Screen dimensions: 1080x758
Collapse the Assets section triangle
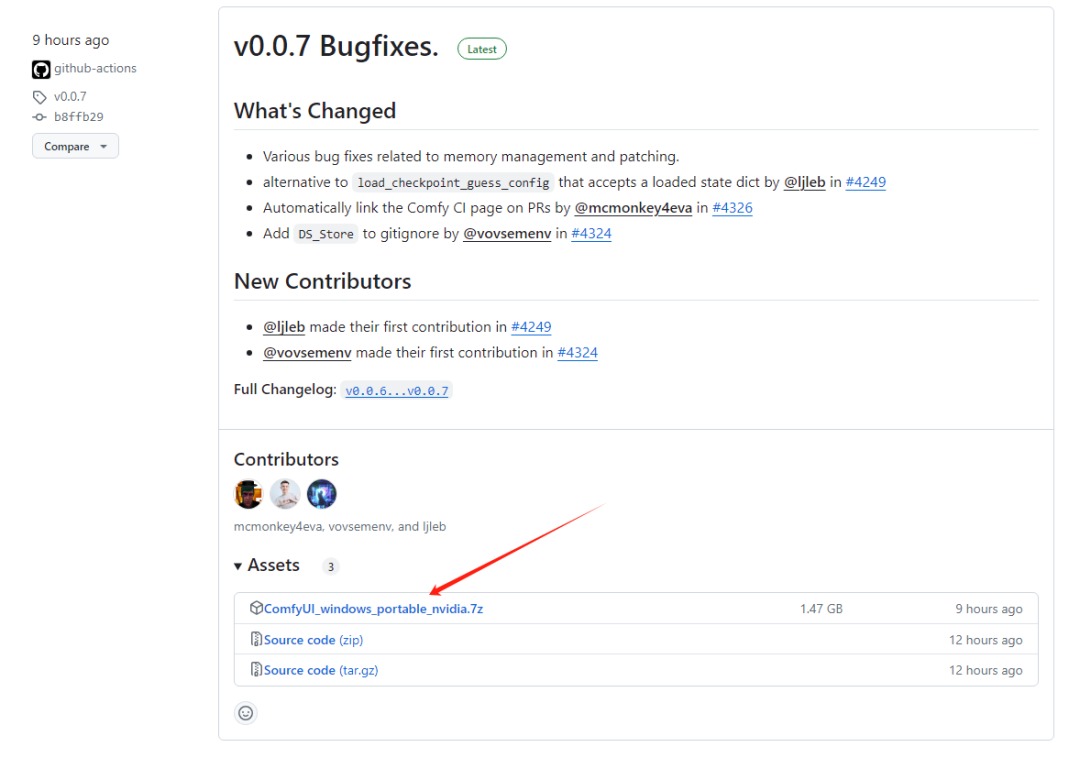coord(238,566)
